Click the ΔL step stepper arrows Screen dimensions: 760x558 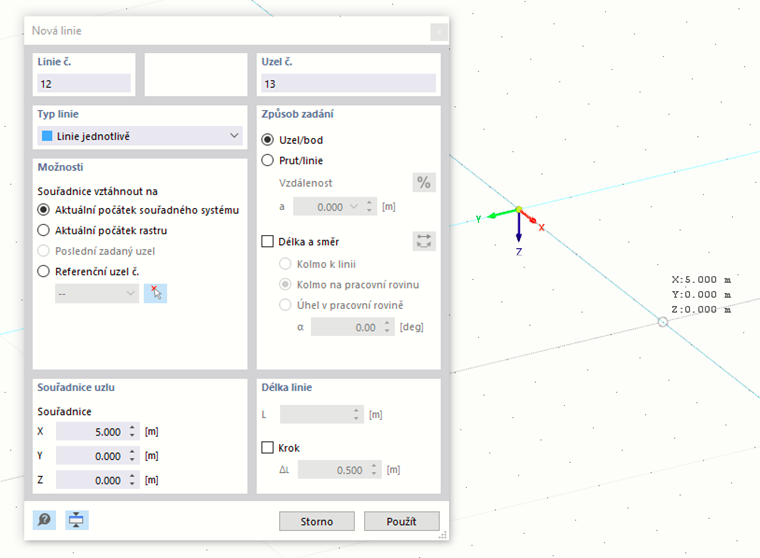click(374, 469)
